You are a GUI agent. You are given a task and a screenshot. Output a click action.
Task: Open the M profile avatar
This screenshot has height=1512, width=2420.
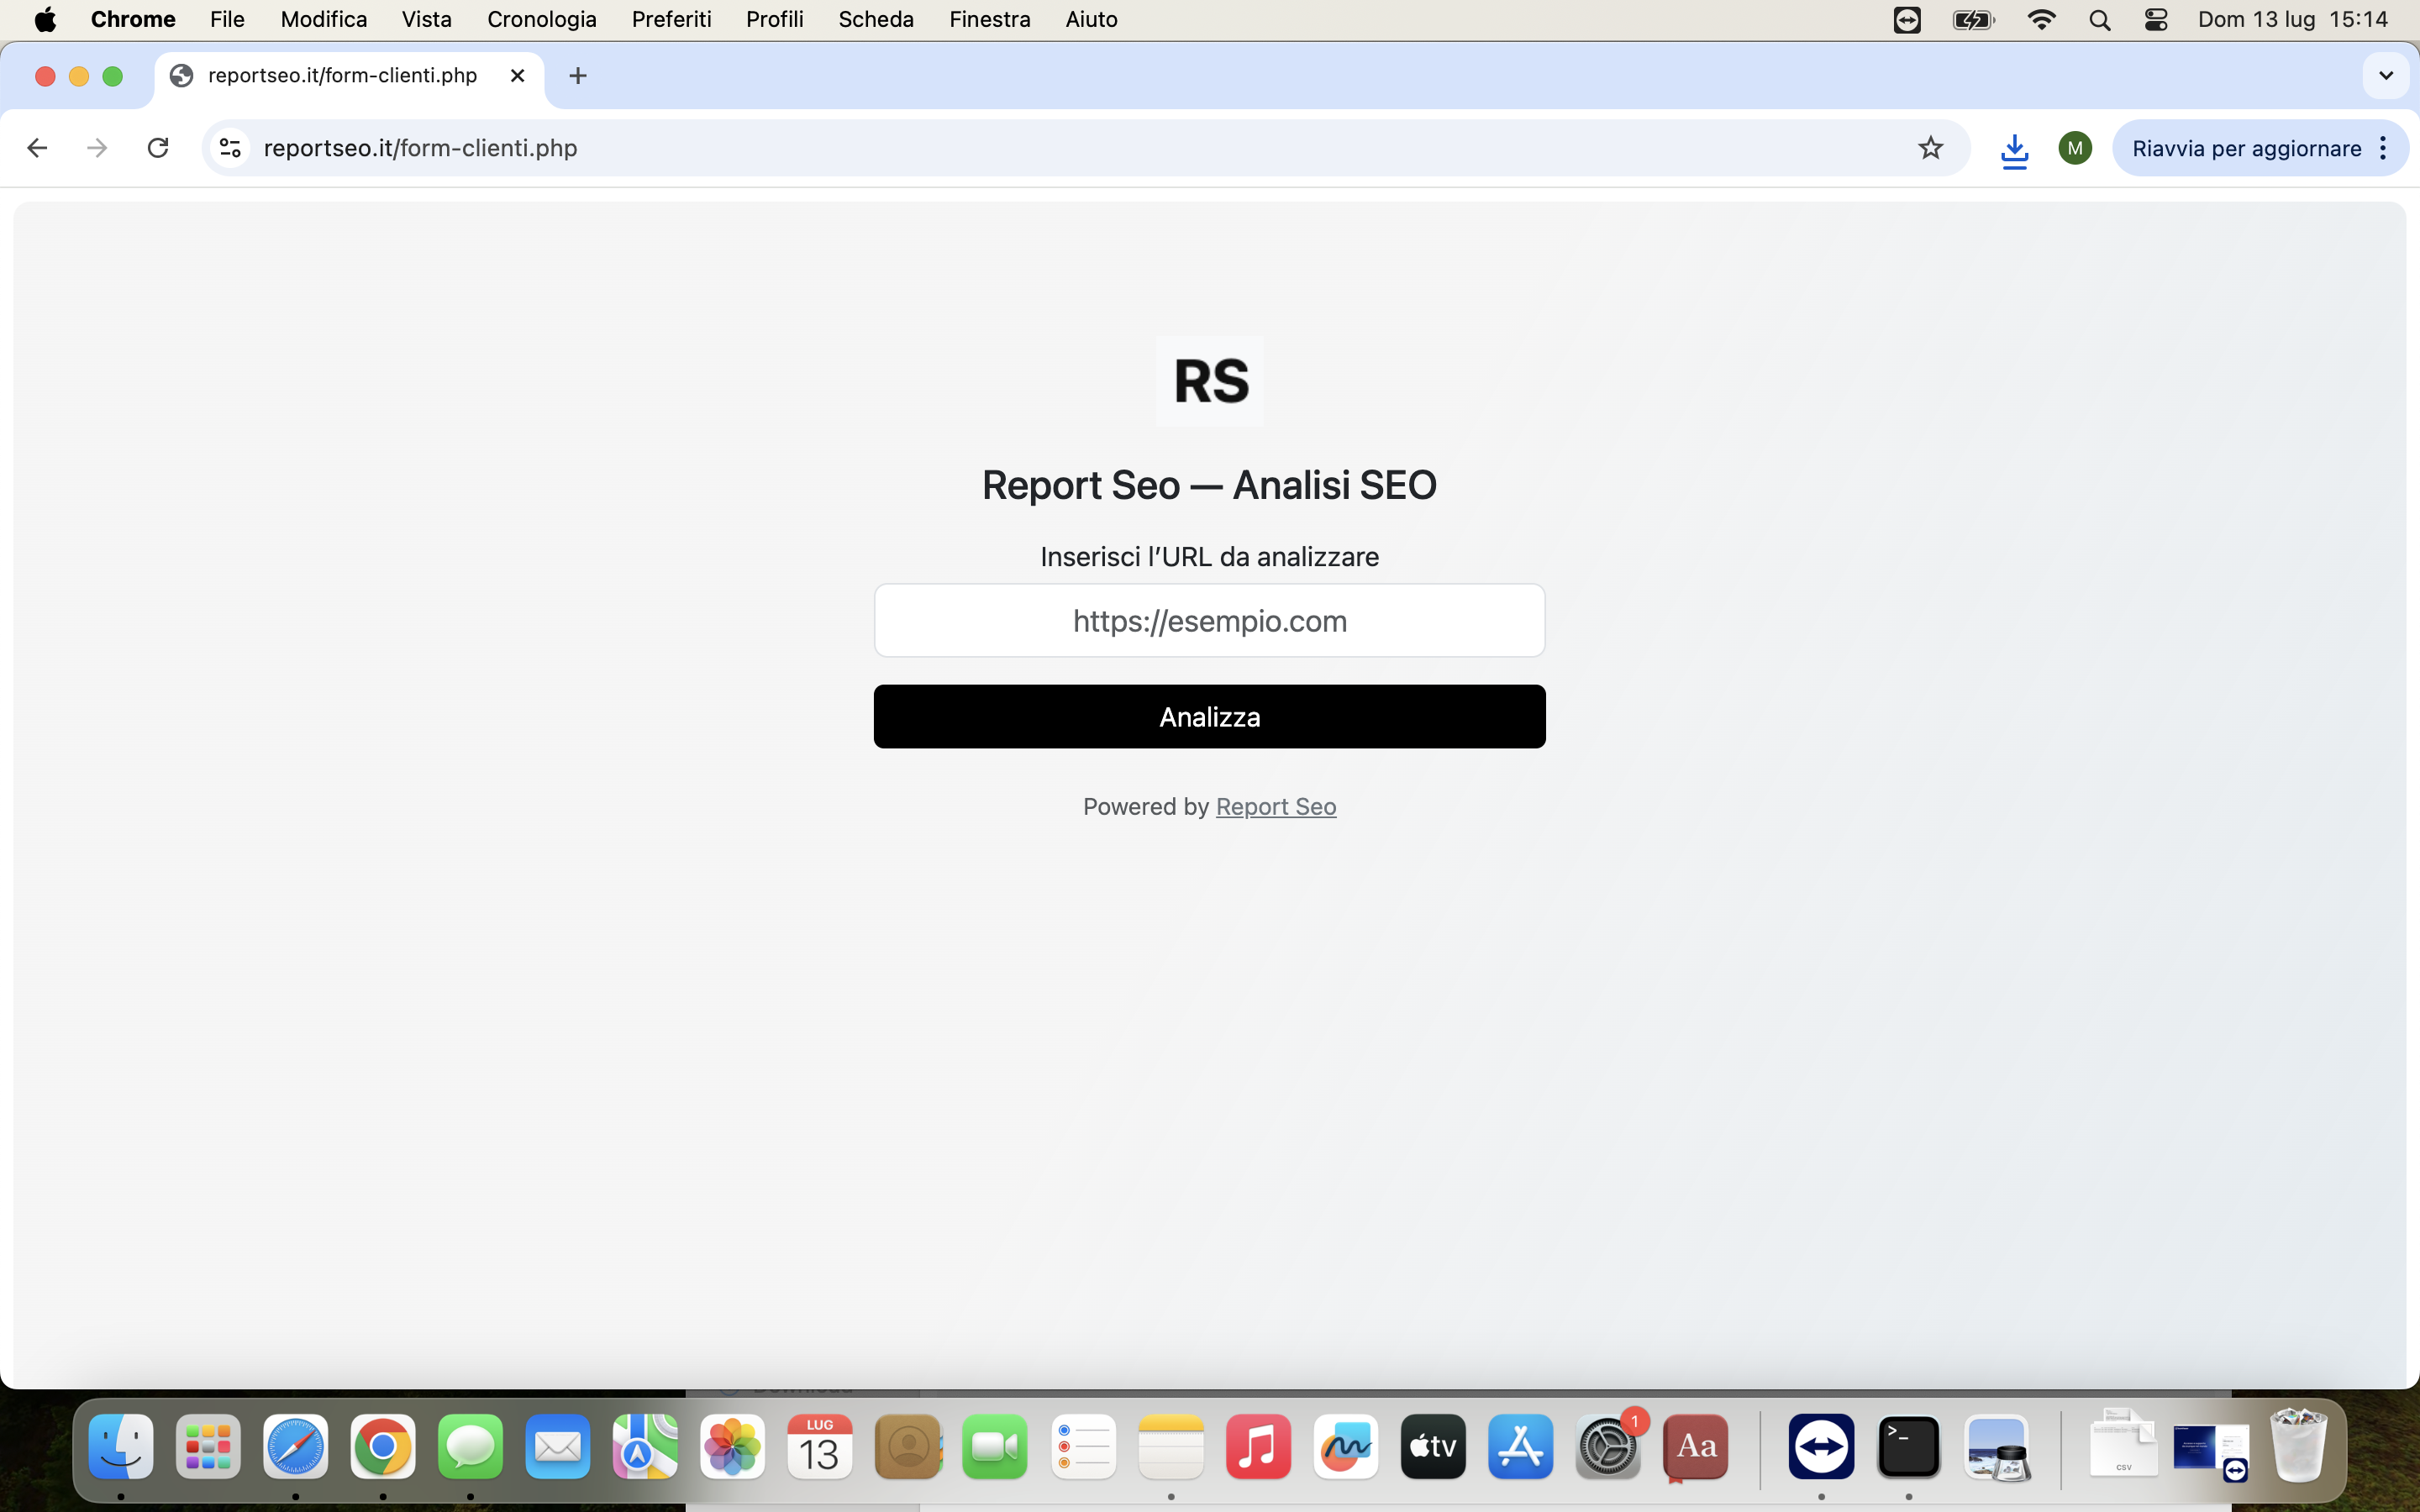click(2075, 148)
